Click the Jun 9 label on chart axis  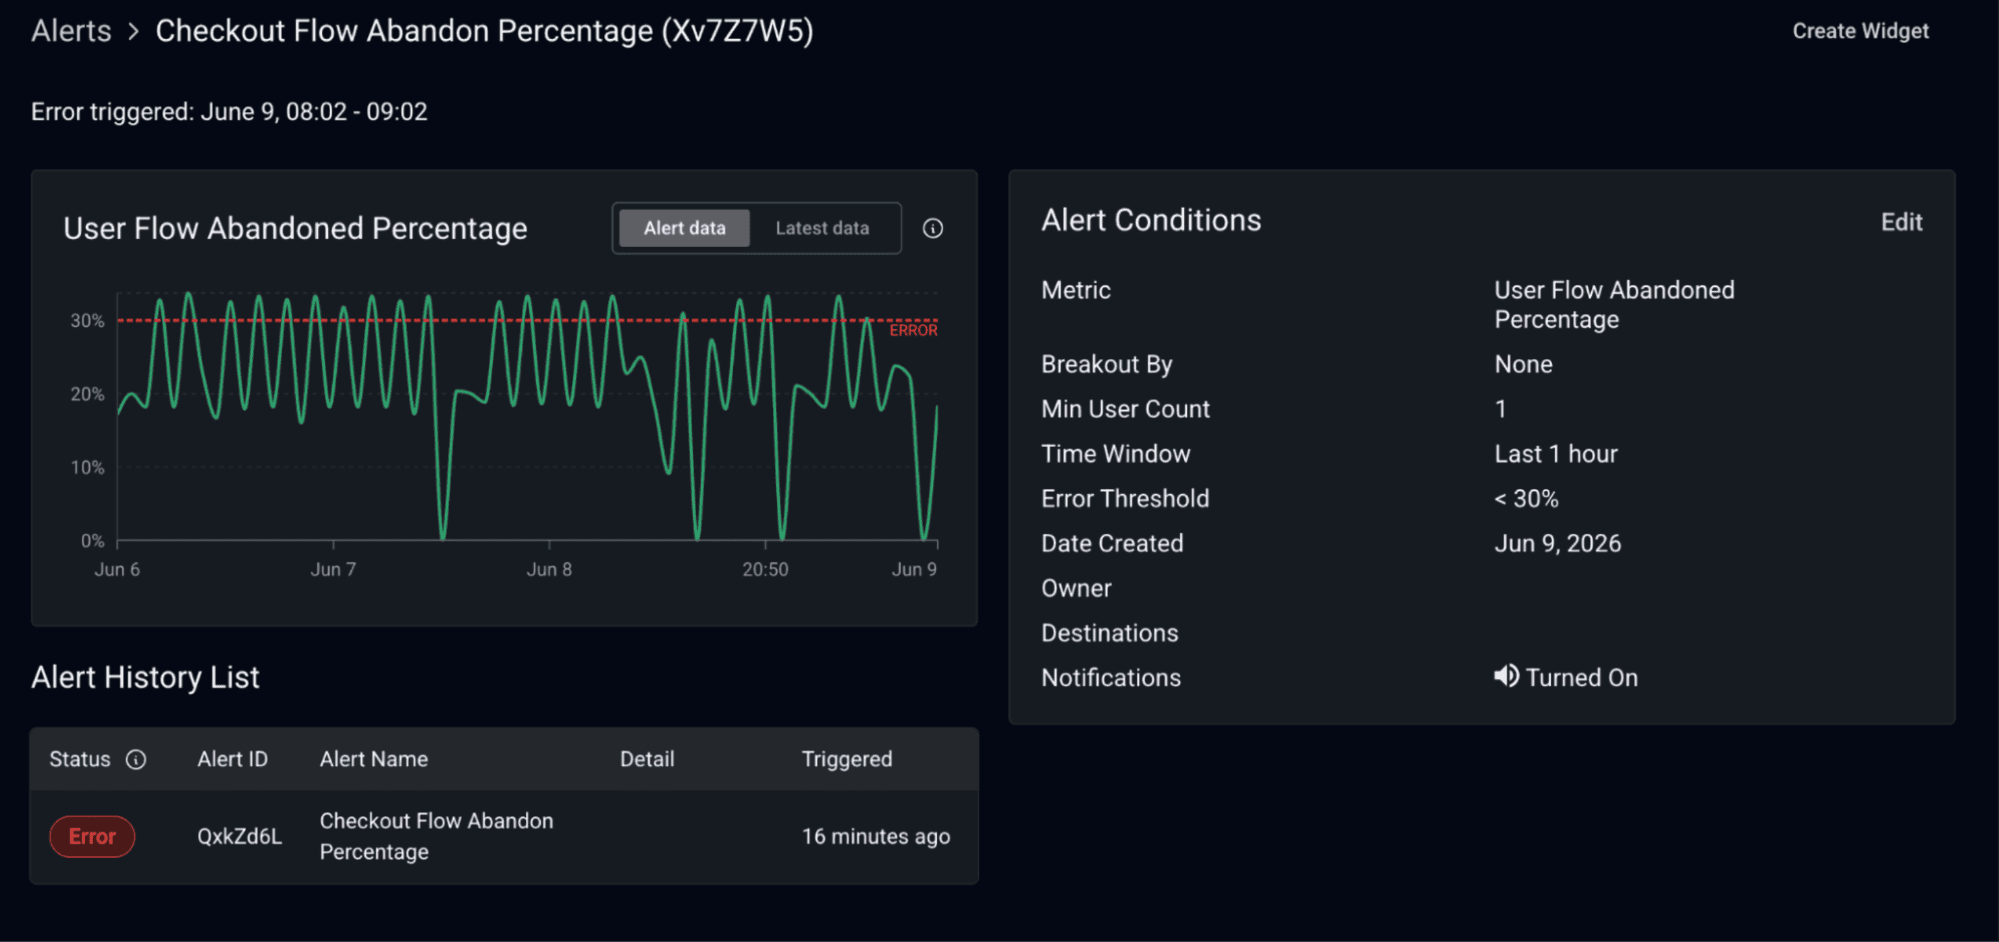914,570
